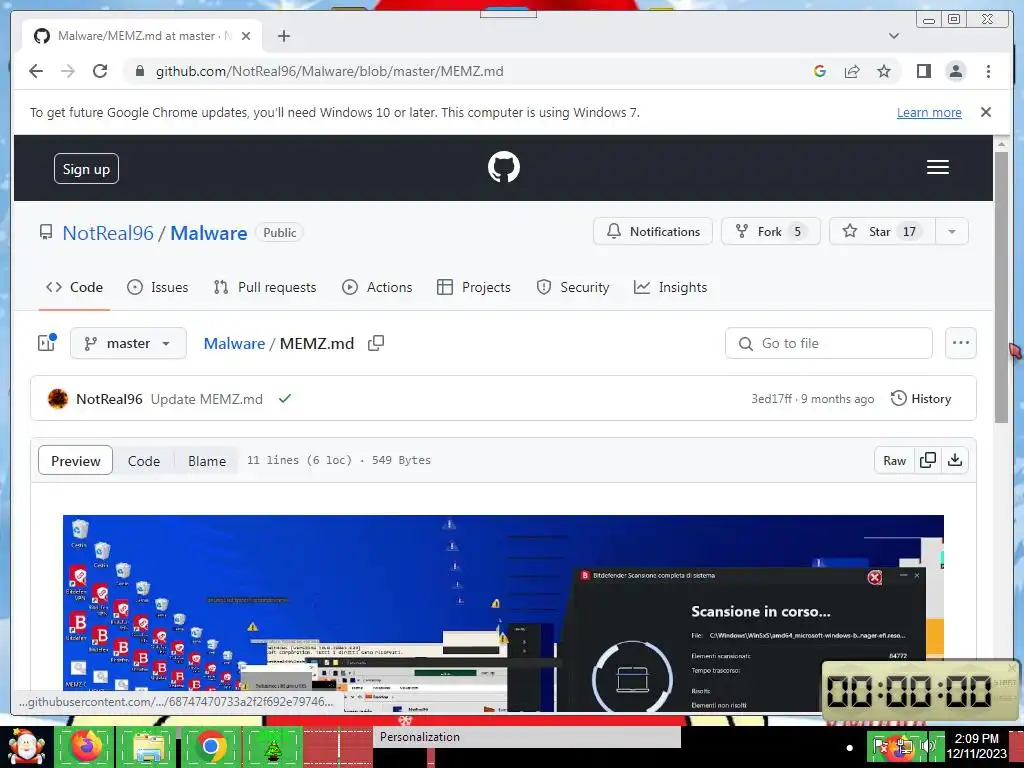Fork the repository

click(x=770, y=231)
